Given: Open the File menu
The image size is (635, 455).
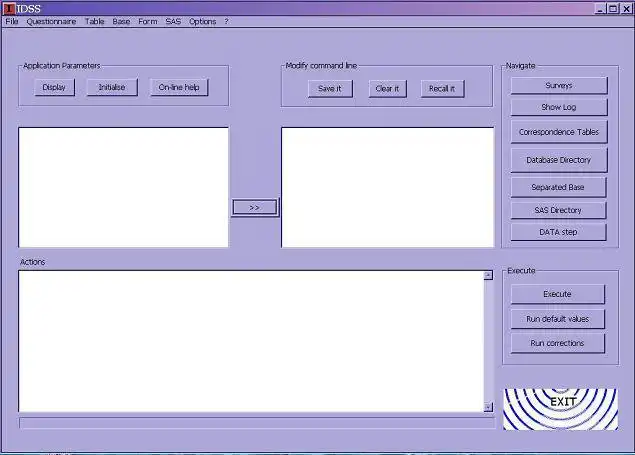Looking at the screenshot, I should click(12, 21).
